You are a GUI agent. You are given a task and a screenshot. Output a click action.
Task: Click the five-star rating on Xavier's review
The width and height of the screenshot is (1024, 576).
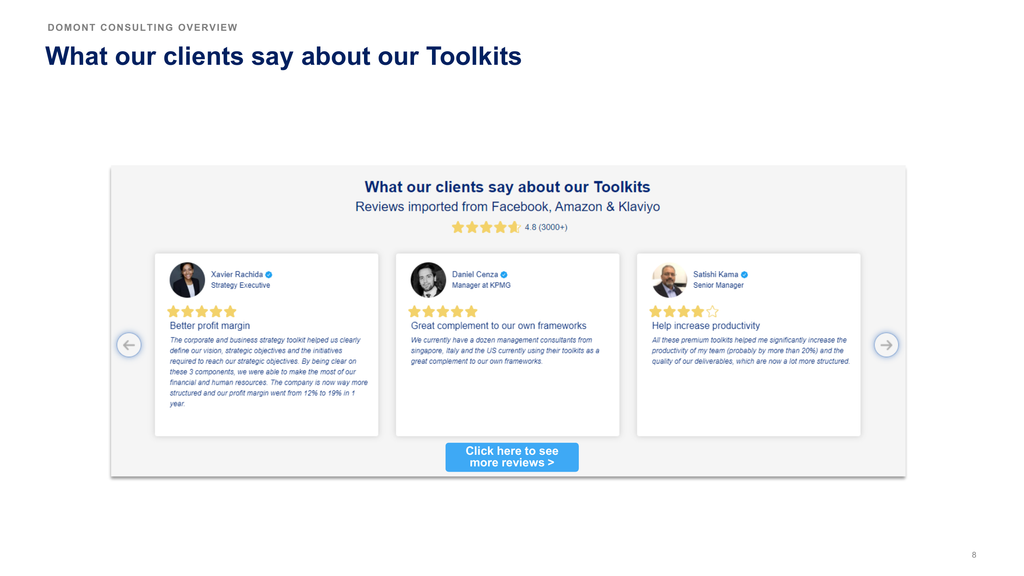[202, 312]
